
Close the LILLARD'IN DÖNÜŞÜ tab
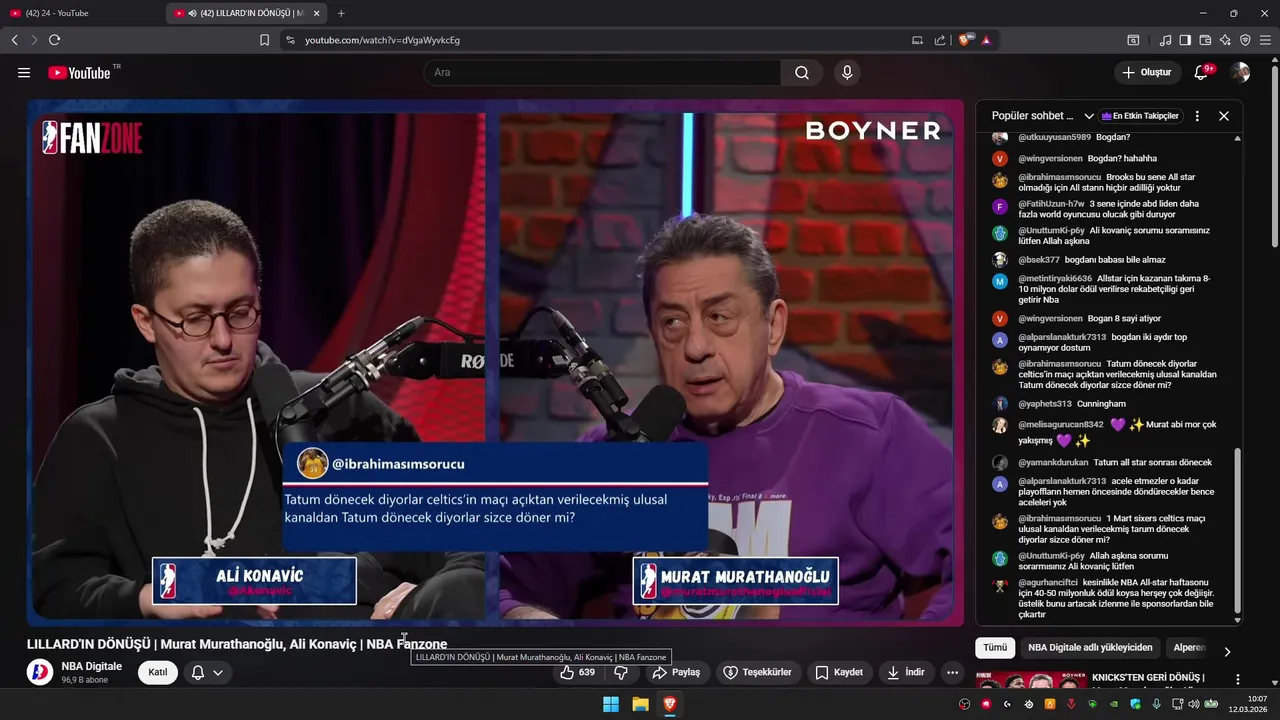point(317,13)
